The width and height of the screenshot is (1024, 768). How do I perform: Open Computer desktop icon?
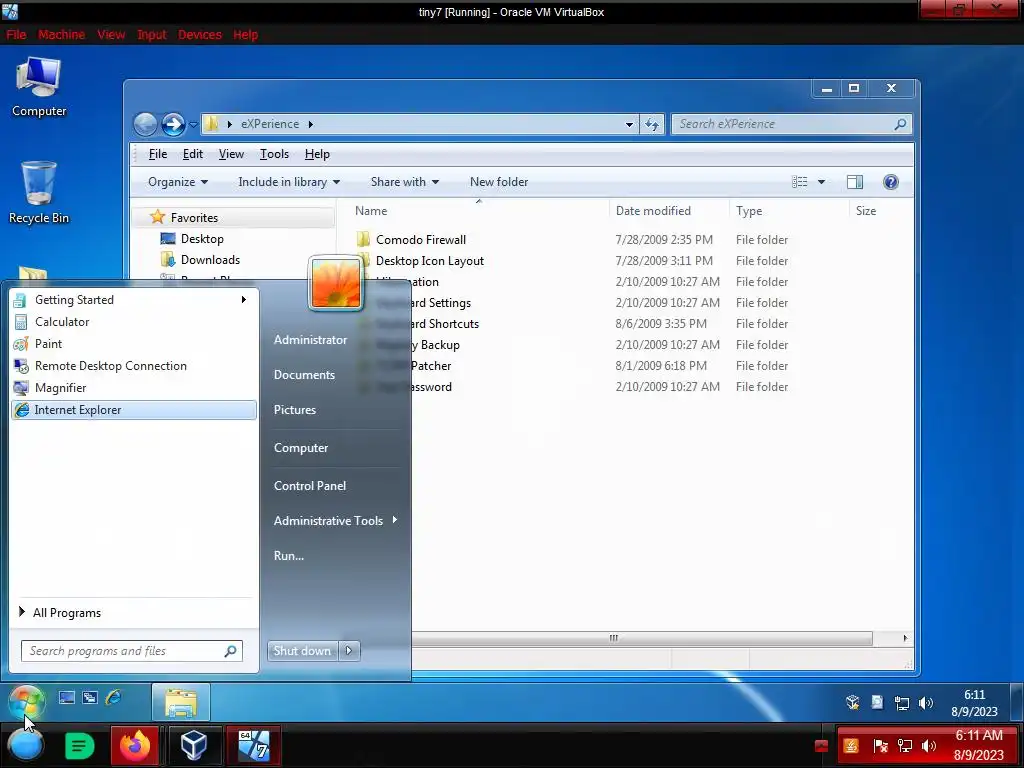click(39, 88)
